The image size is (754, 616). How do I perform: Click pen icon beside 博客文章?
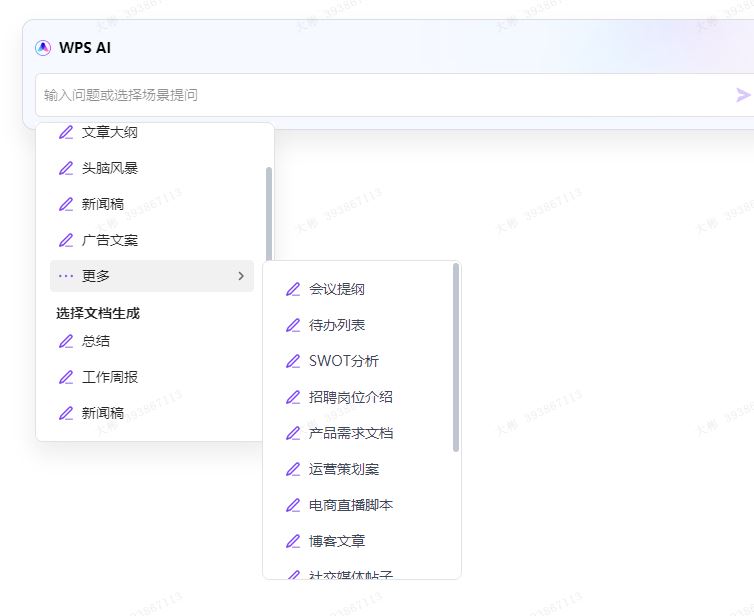pyautogui.click(x=293, y=541)
